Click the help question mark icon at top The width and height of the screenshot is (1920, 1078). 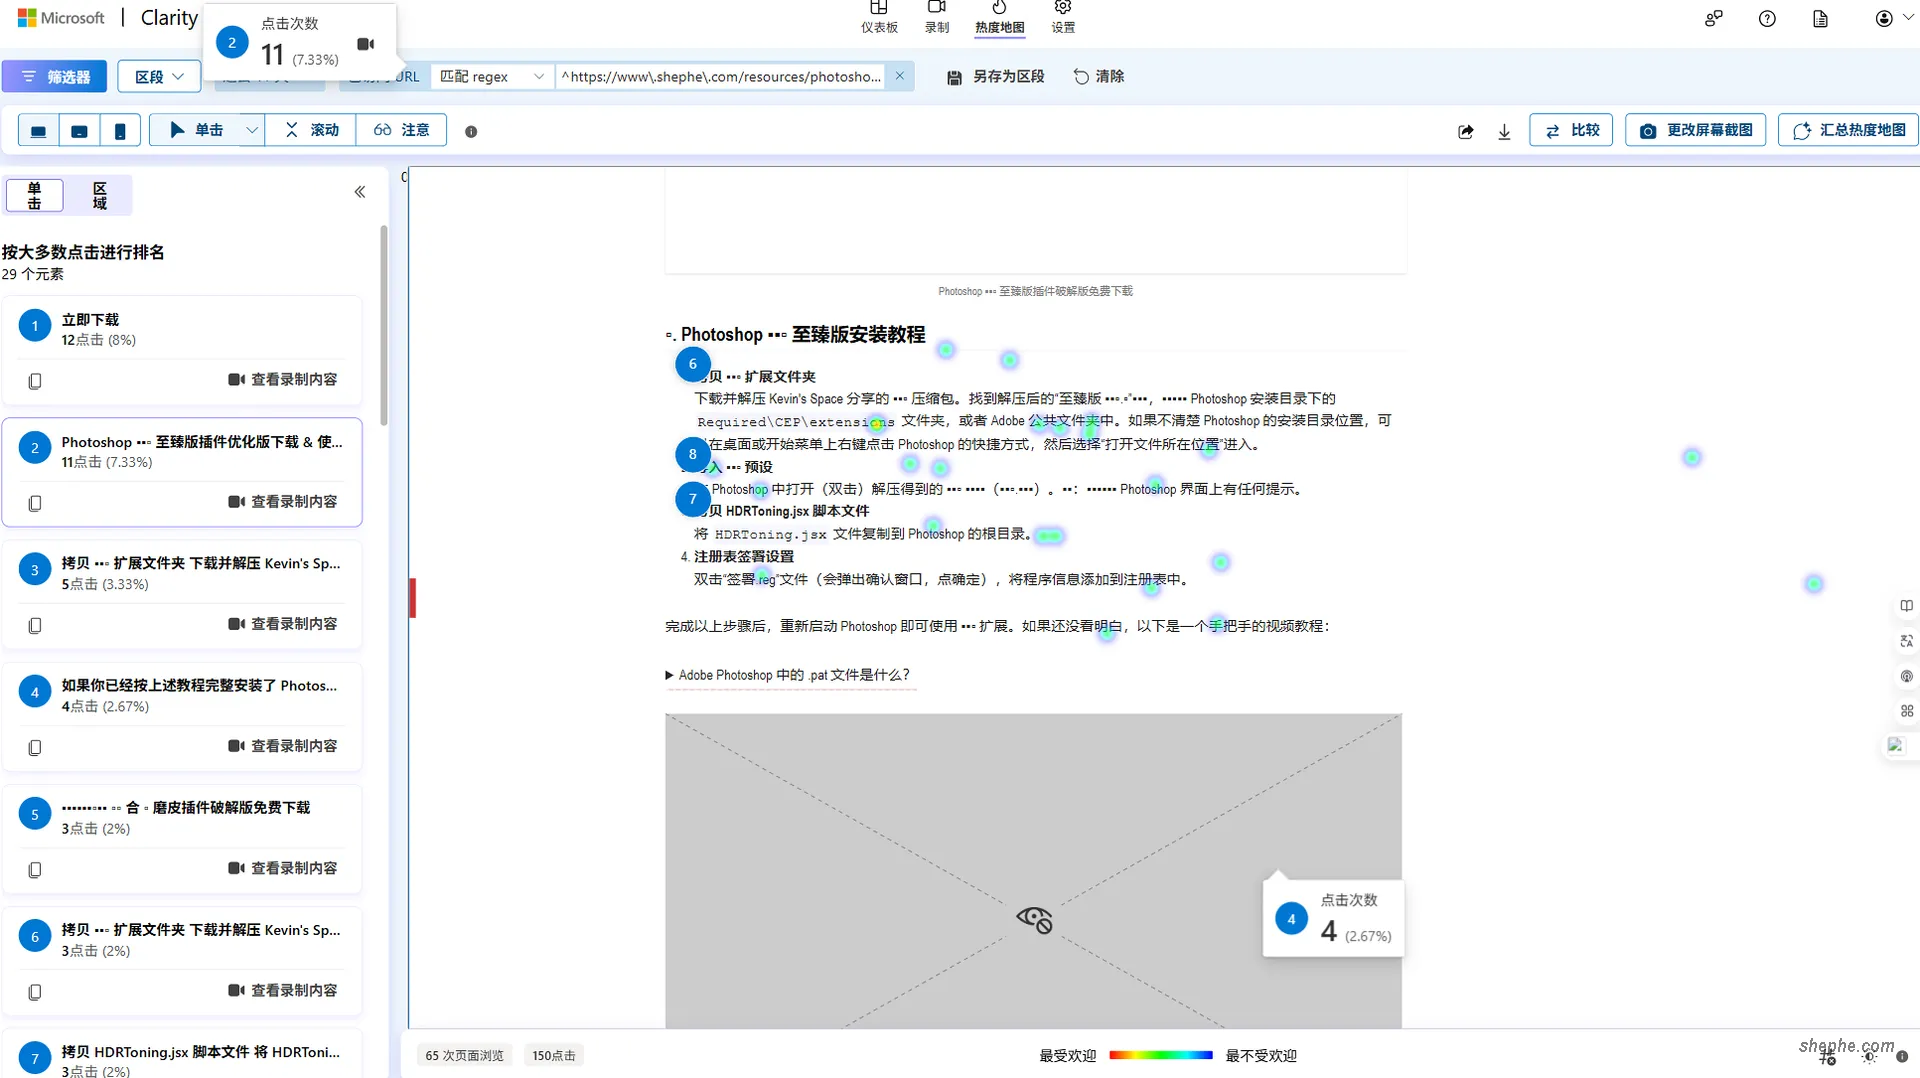(1767, 18)
